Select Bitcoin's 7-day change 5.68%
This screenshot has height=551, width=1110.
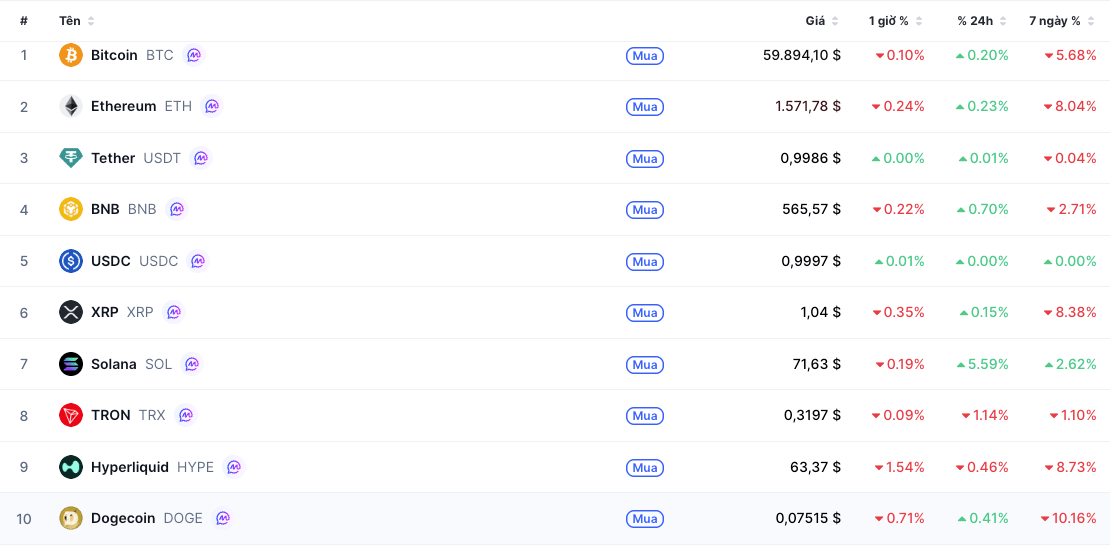point(1070,55)
